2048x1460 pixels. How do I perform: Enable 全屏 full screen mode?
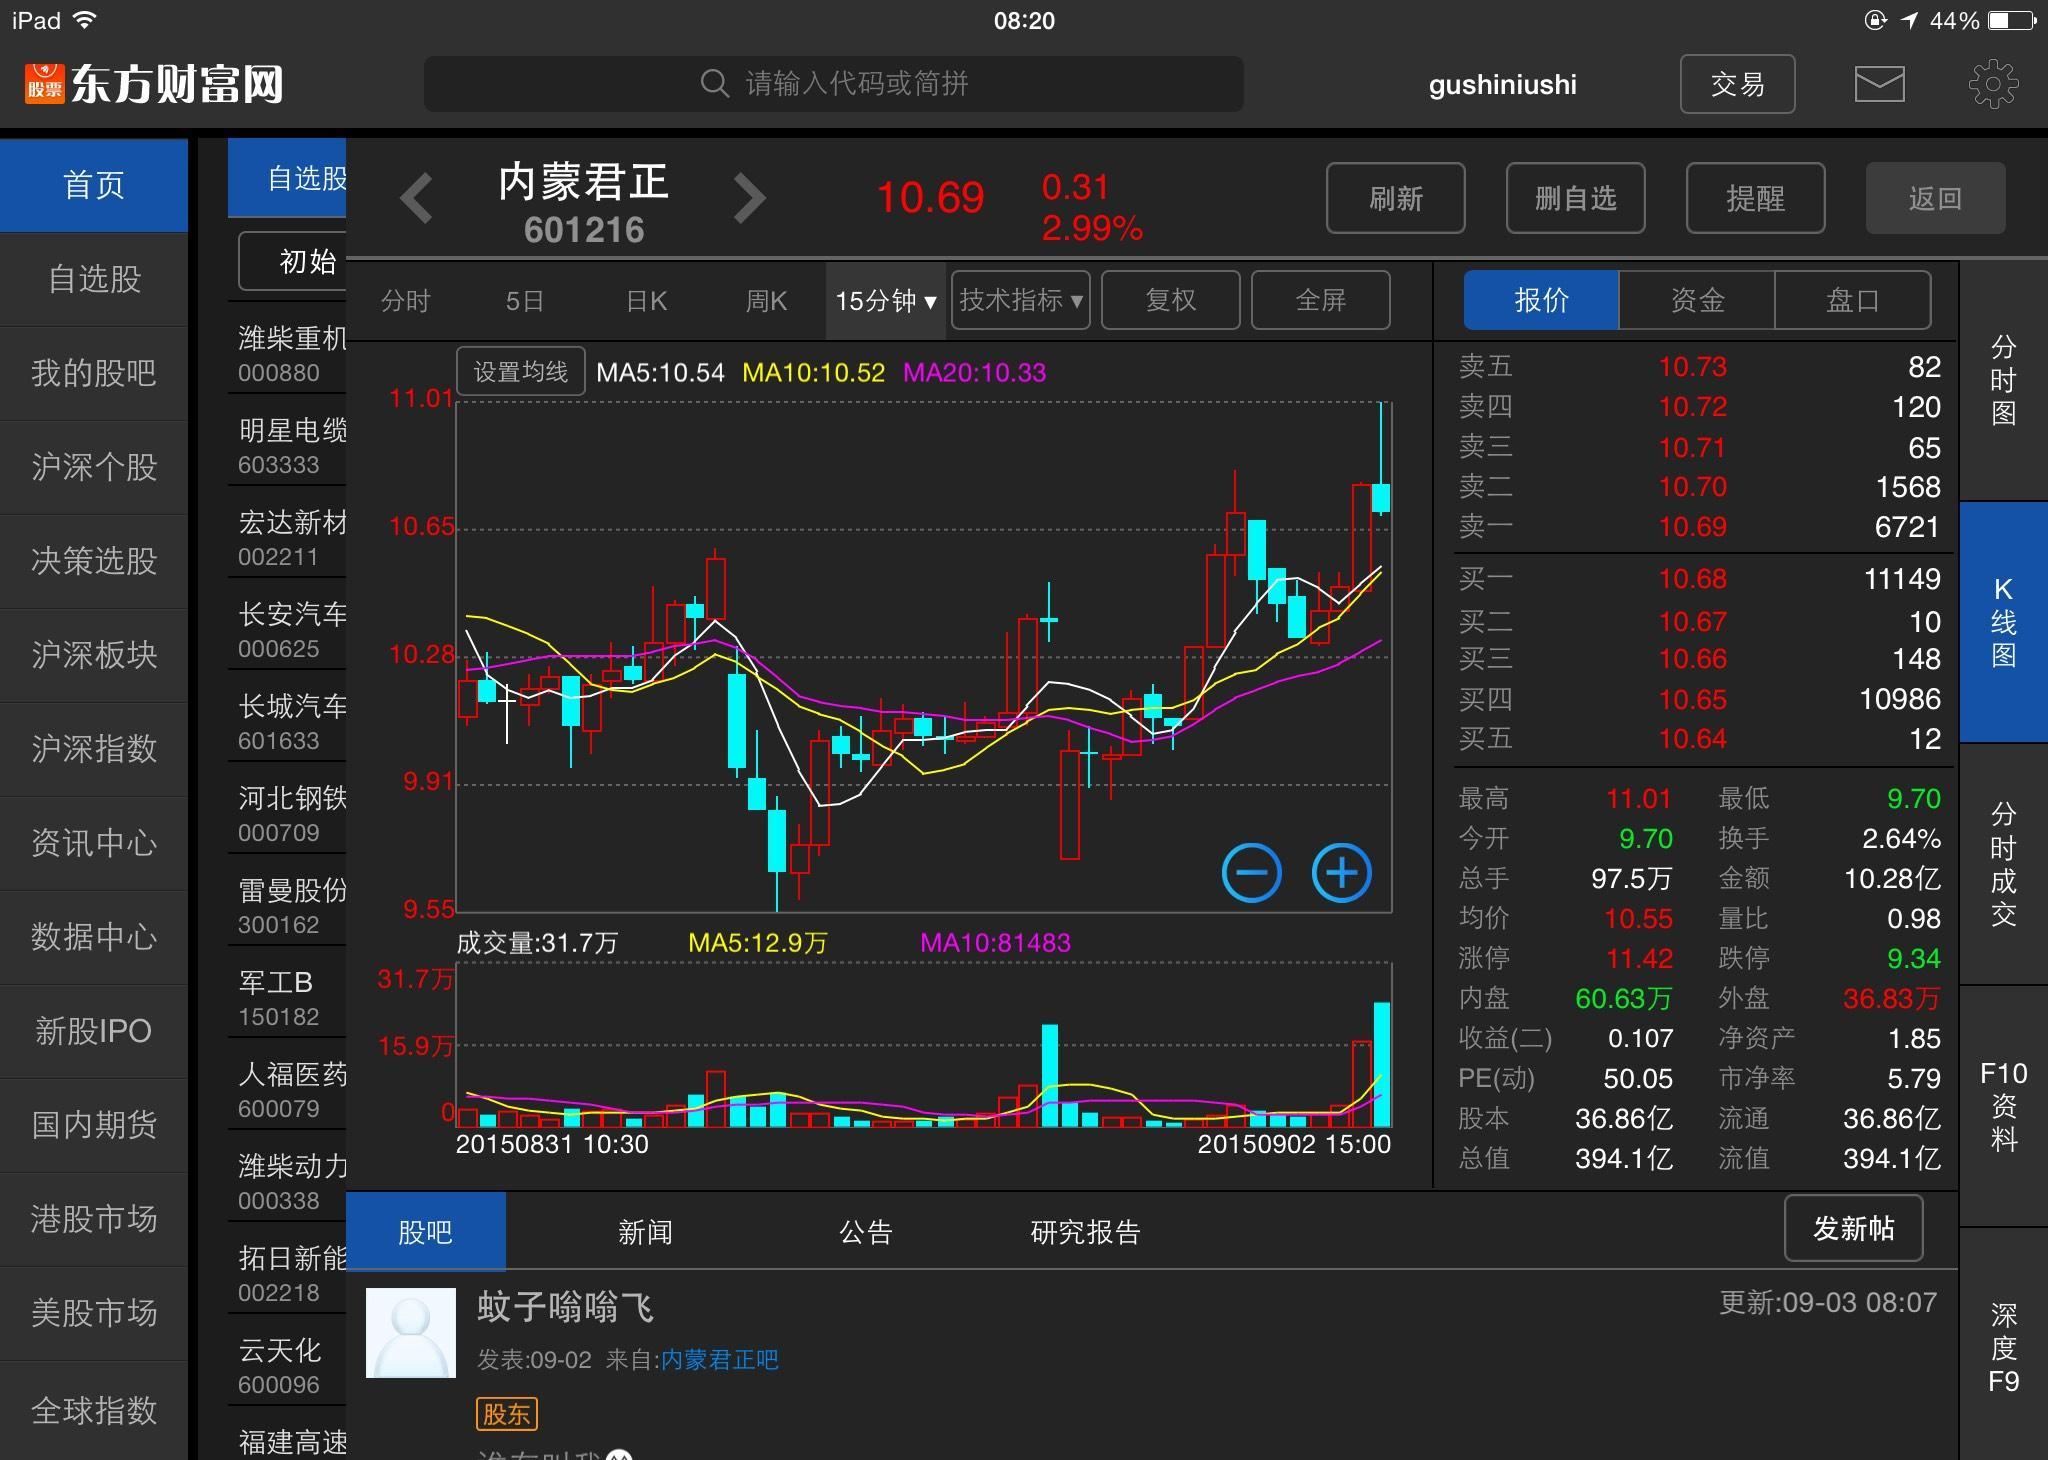[1320, 300]
